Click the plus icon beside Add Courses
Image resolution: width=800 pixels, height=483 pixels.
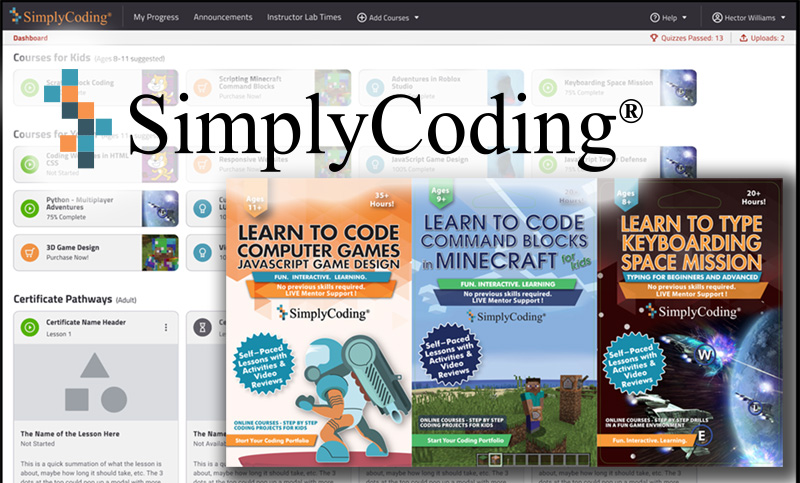[362, 17]
